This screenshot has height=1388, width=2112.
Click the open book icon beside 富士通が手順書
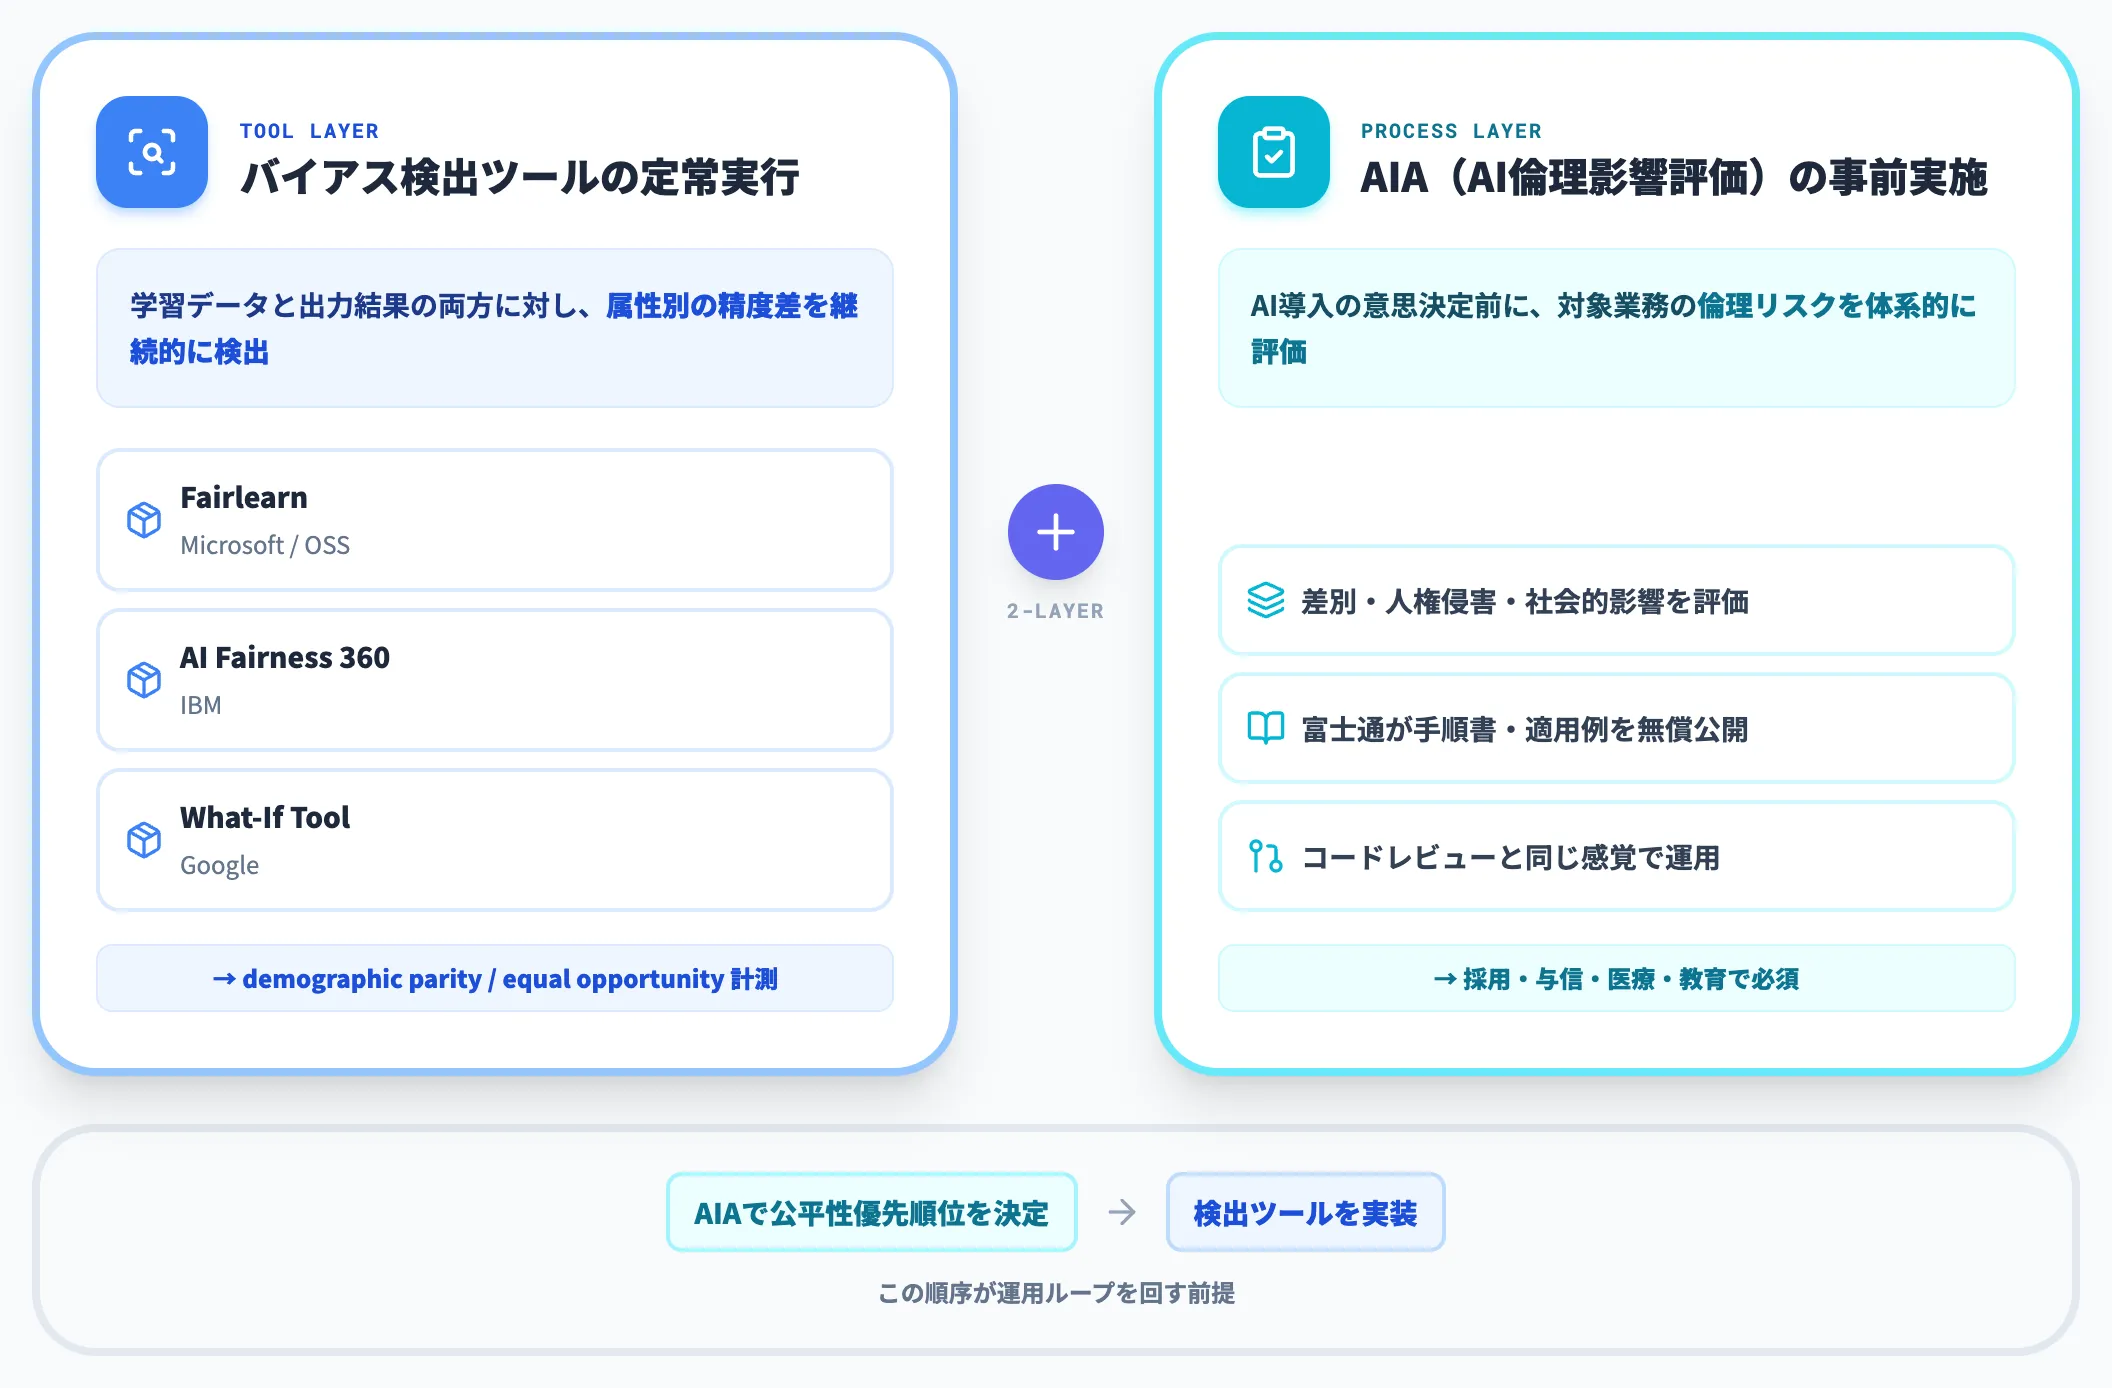point(1266,728)
